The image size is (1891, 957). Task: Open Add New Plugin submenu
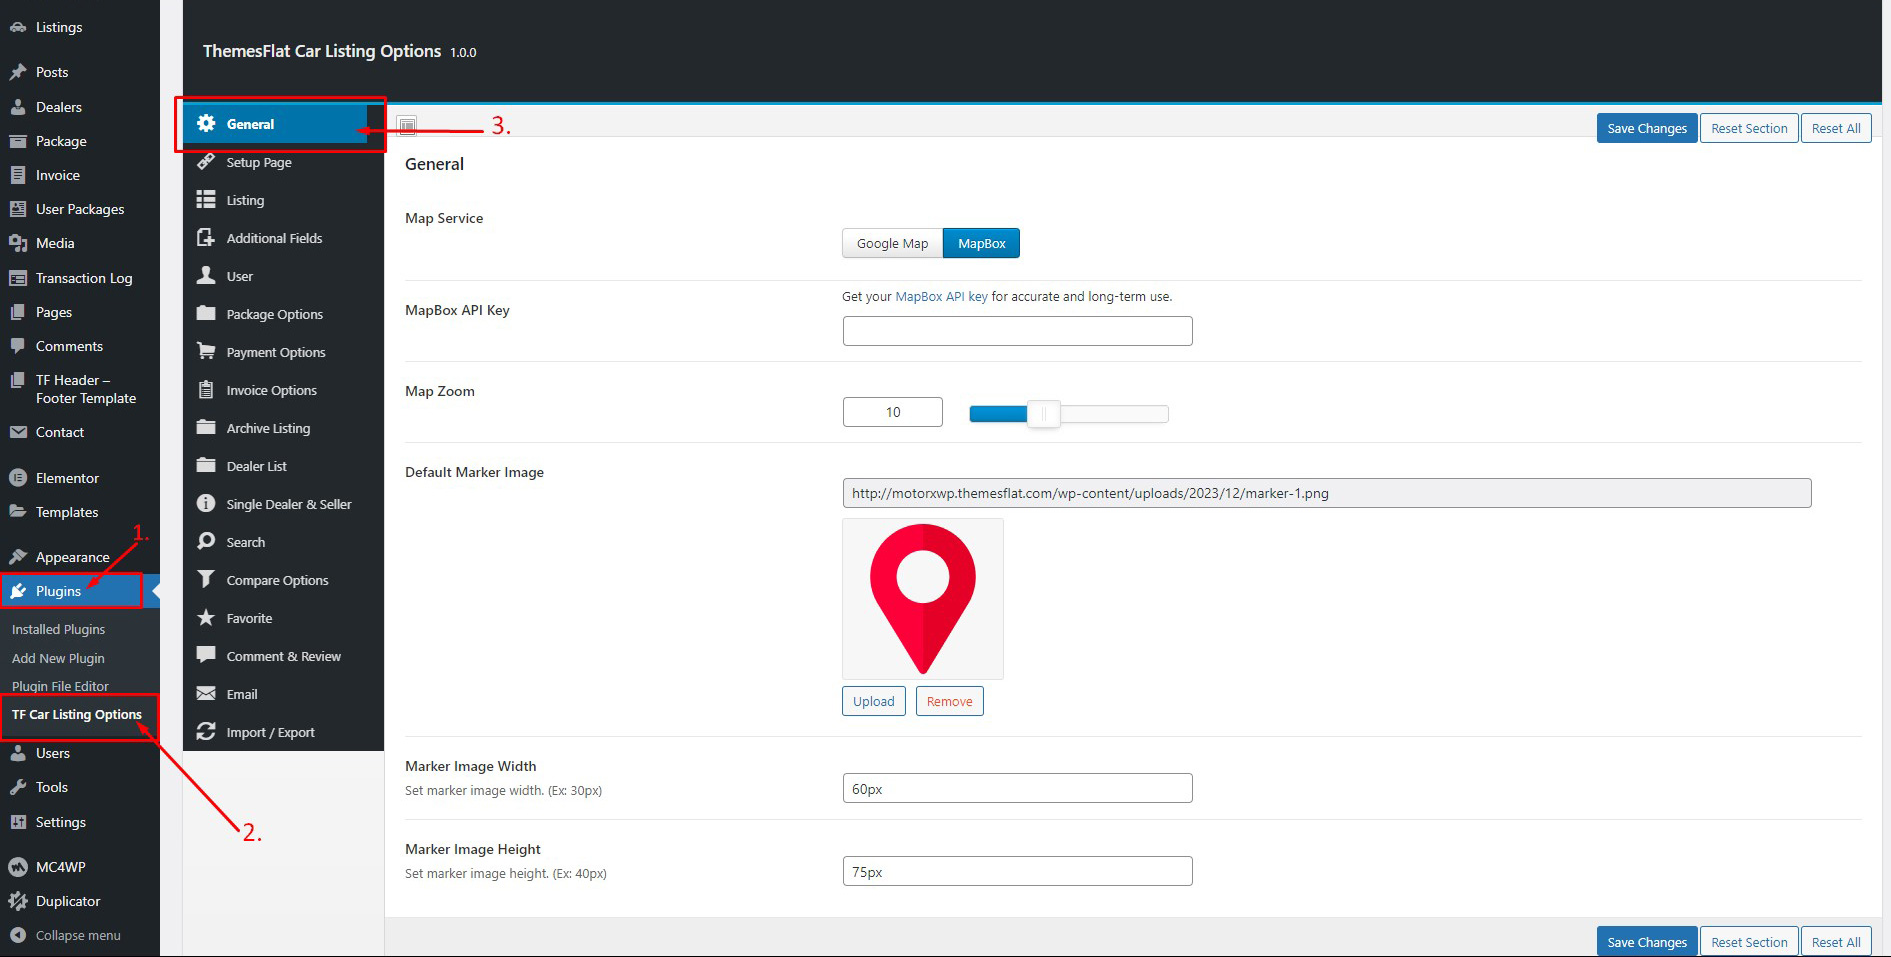[58, 658]
